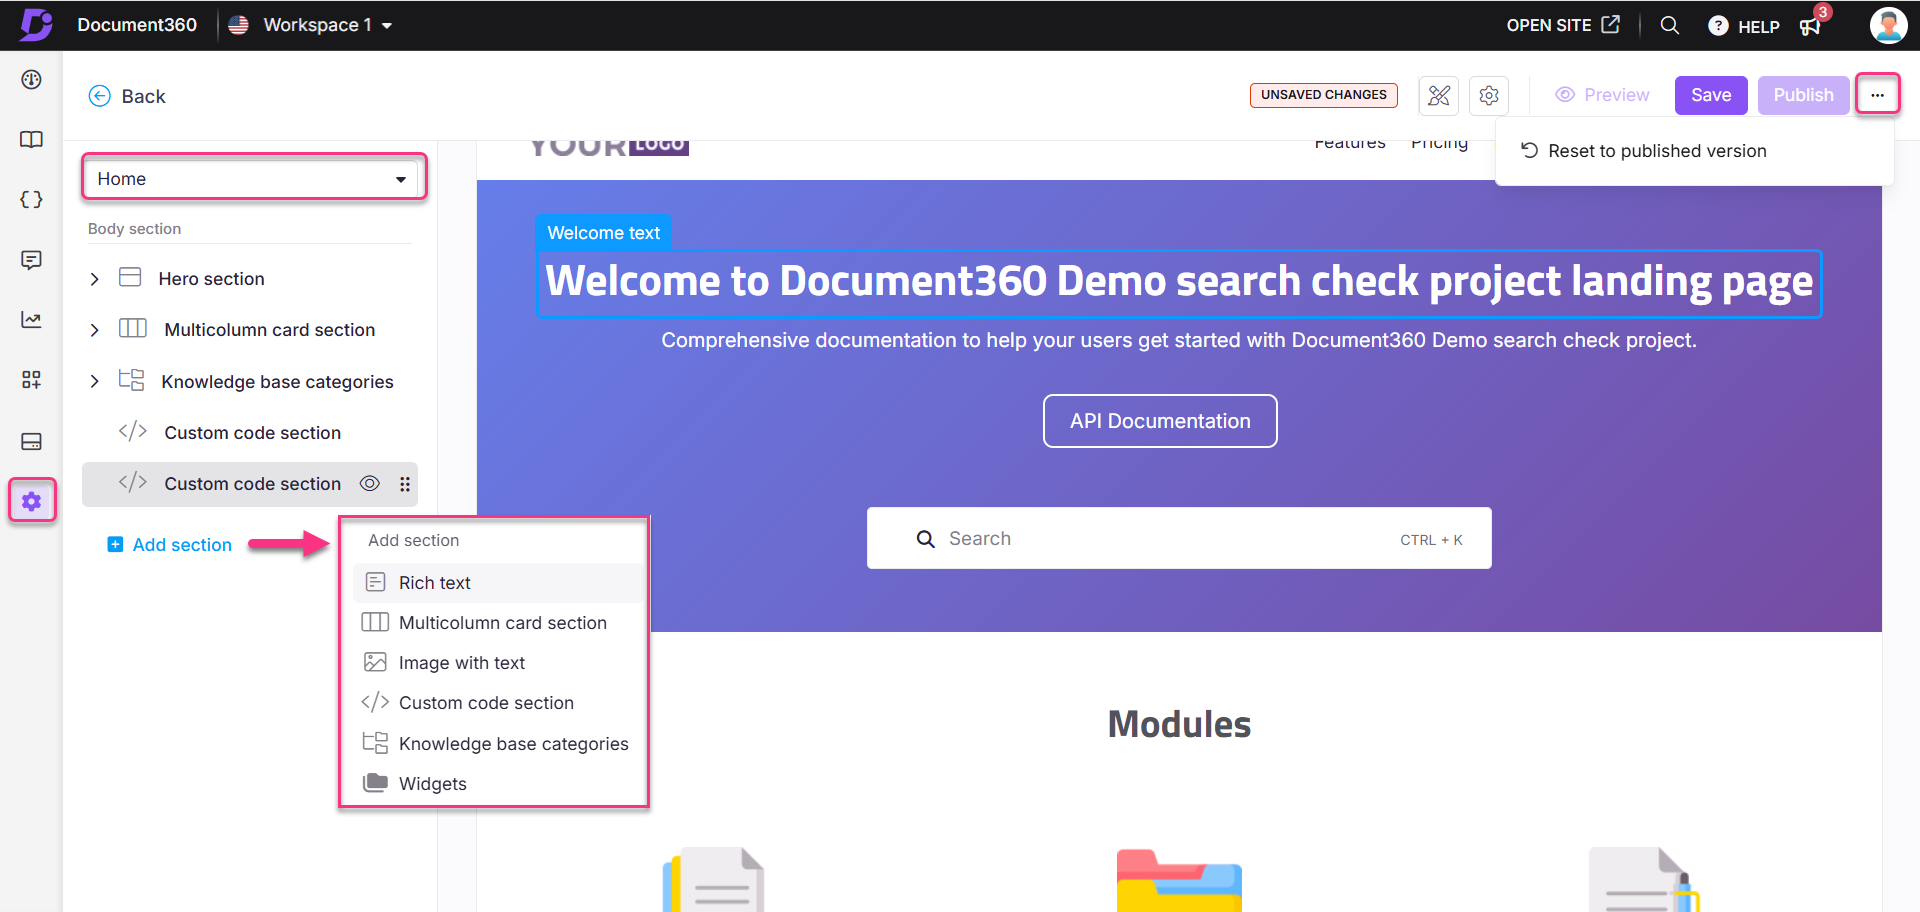Click the Comprehensive documentation subtitle text
1920x912 pixels.
pos(1179,340)
